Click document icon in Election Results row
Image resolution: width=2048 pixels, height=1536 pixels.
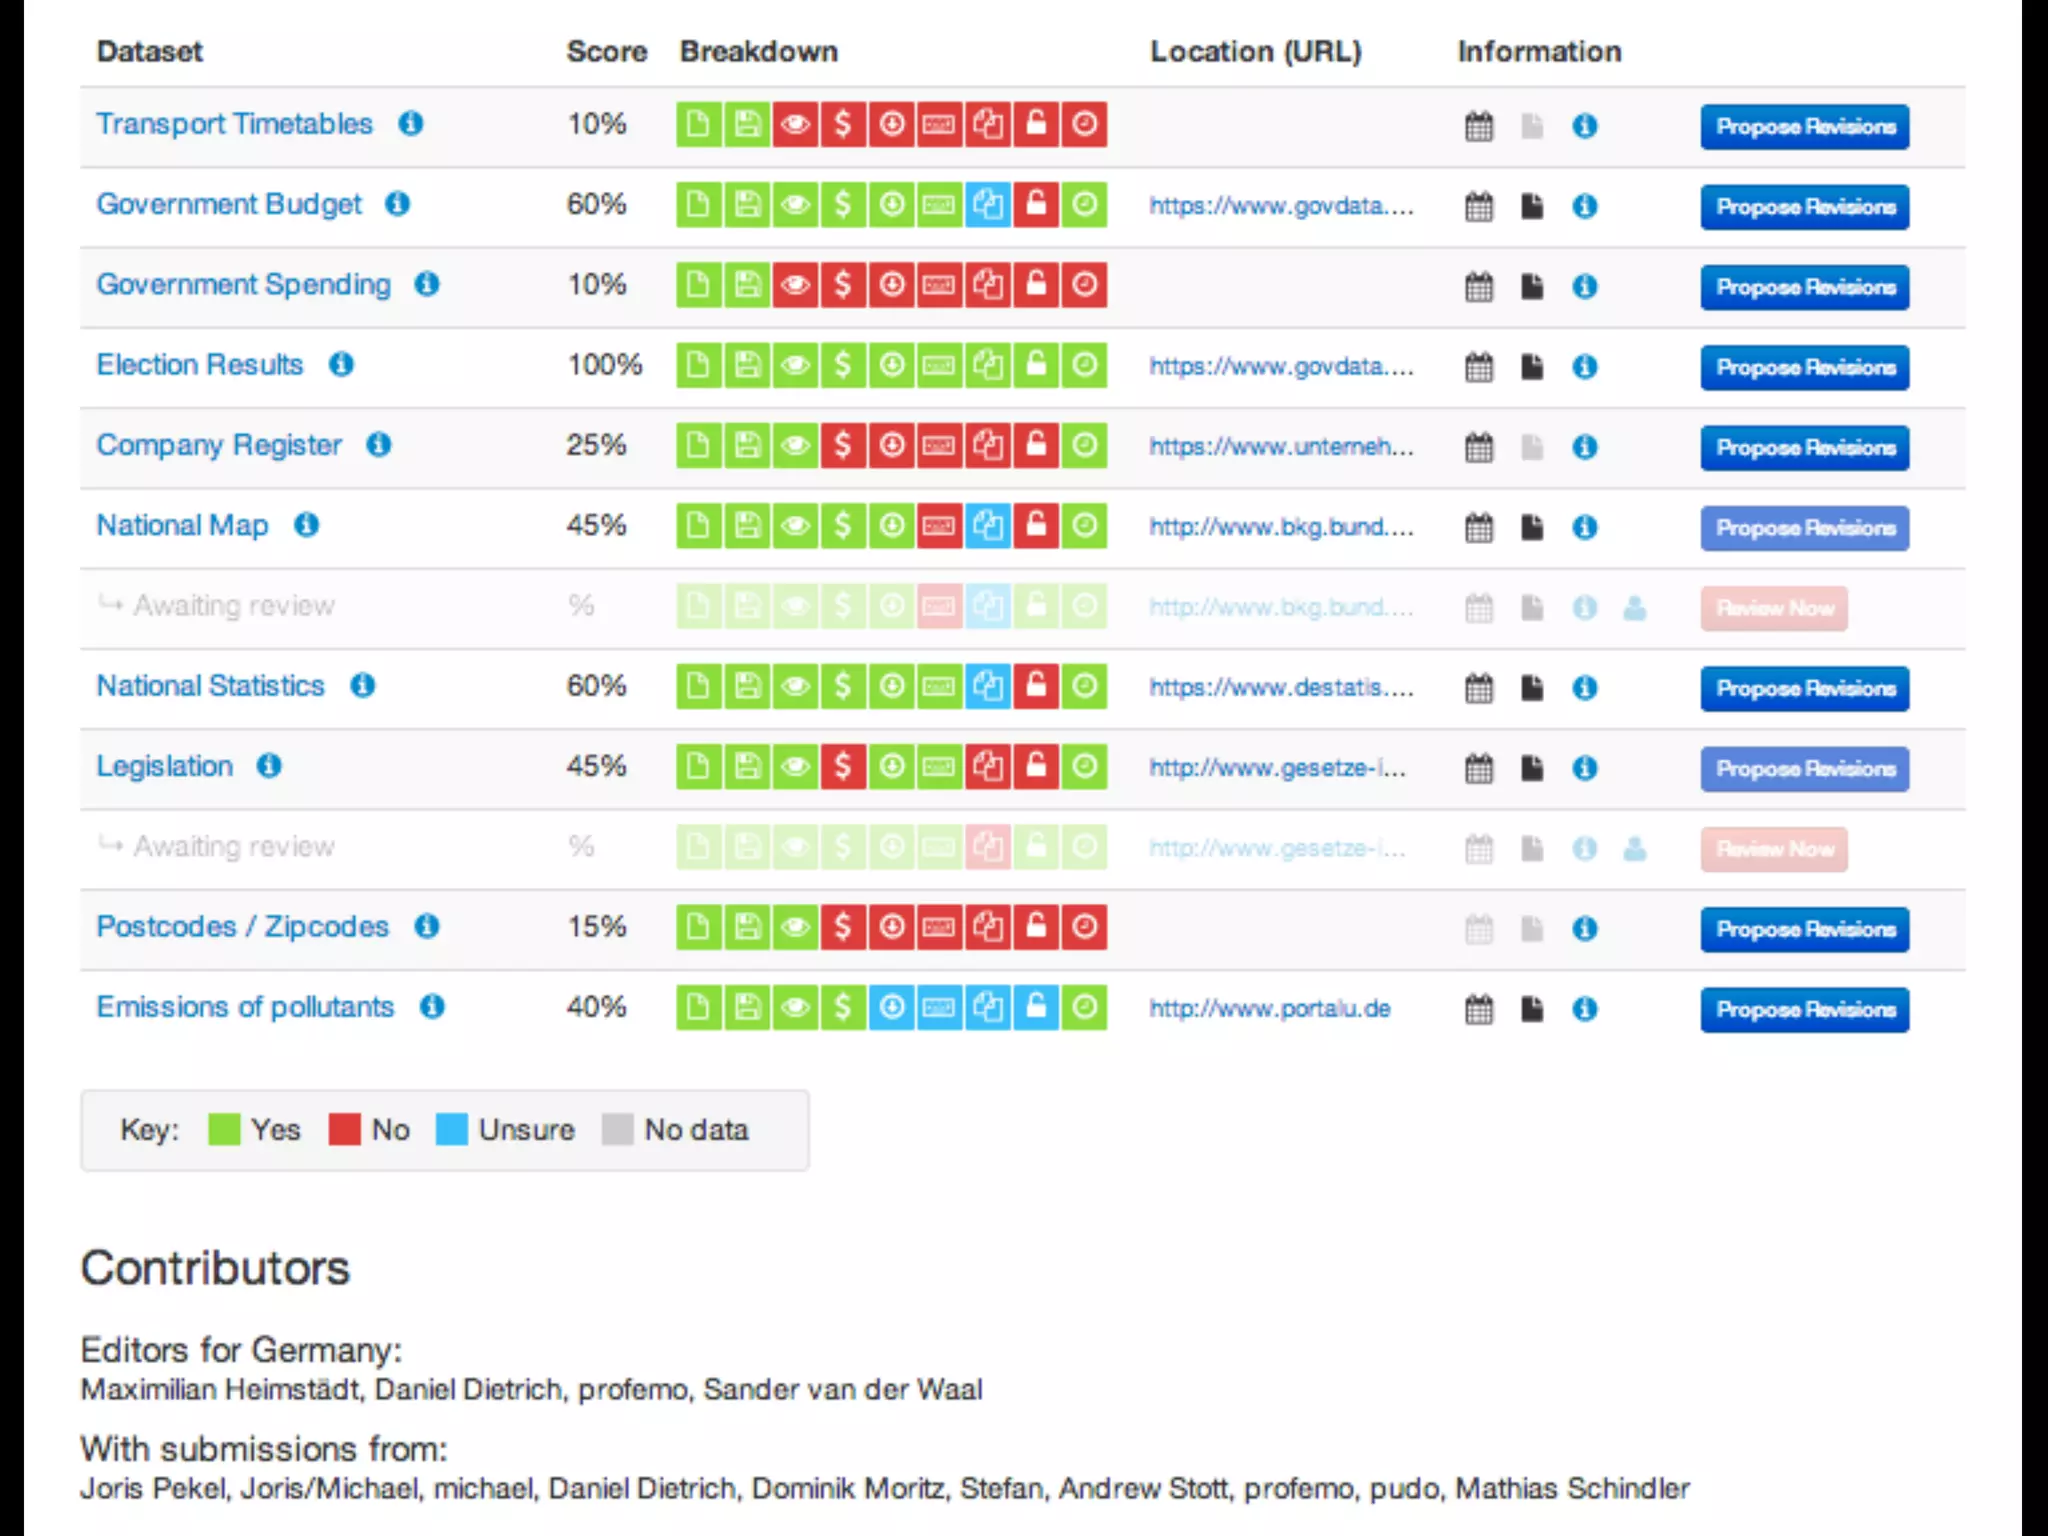(1531, 367)
